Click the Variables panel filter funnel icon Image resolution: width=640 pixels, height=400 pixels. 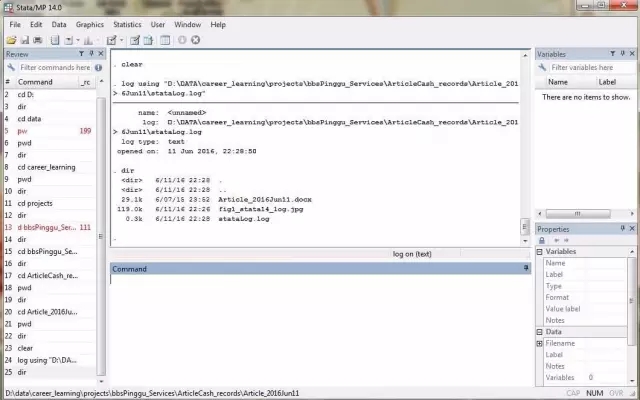pyautogui.click(x=613, y=53)
